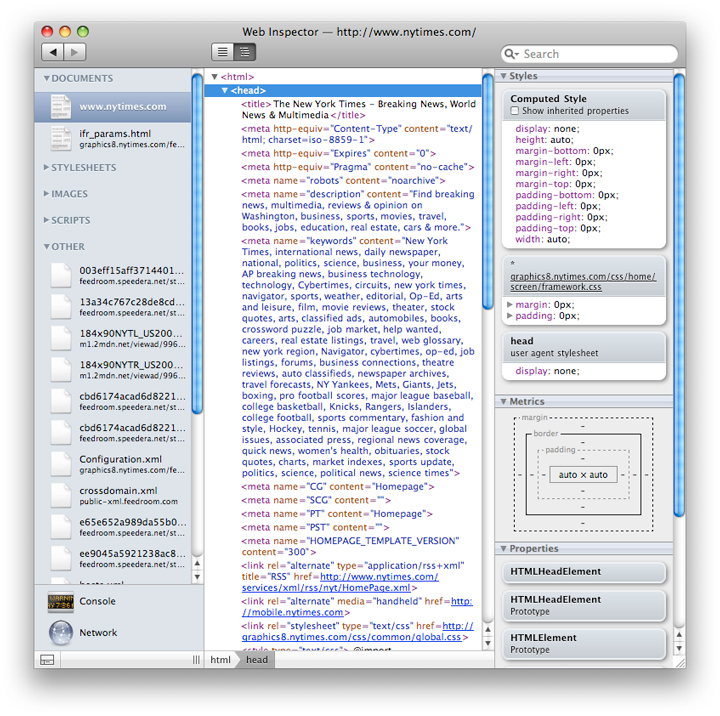Image resolution: width=720 pixels, height=716 pixels.
Task: Collapse the DOCUMENTS section
Action: click(x=46, y=79)
